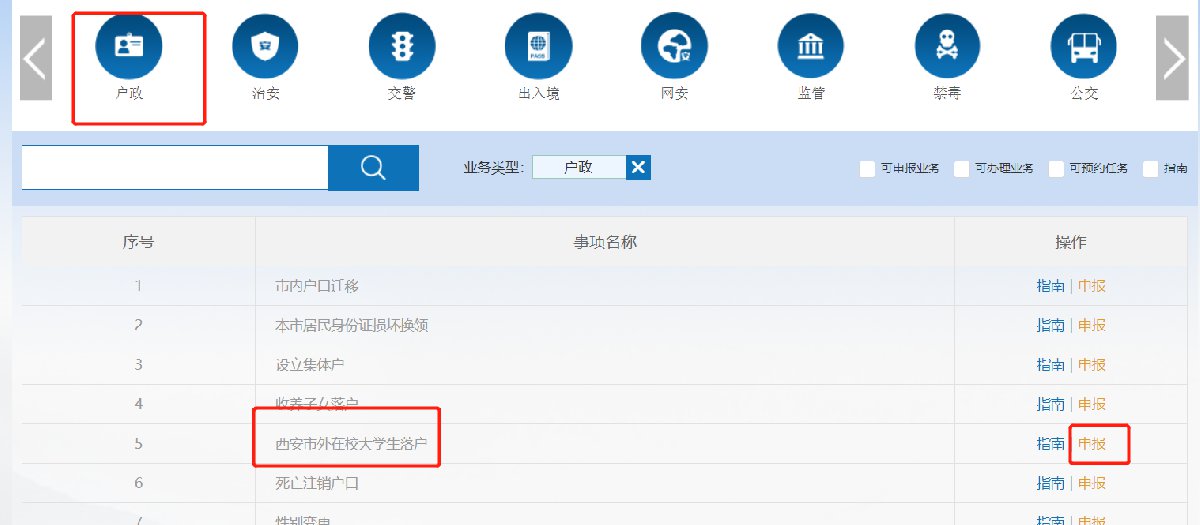Click the 业务类型 label

point(493,168)
